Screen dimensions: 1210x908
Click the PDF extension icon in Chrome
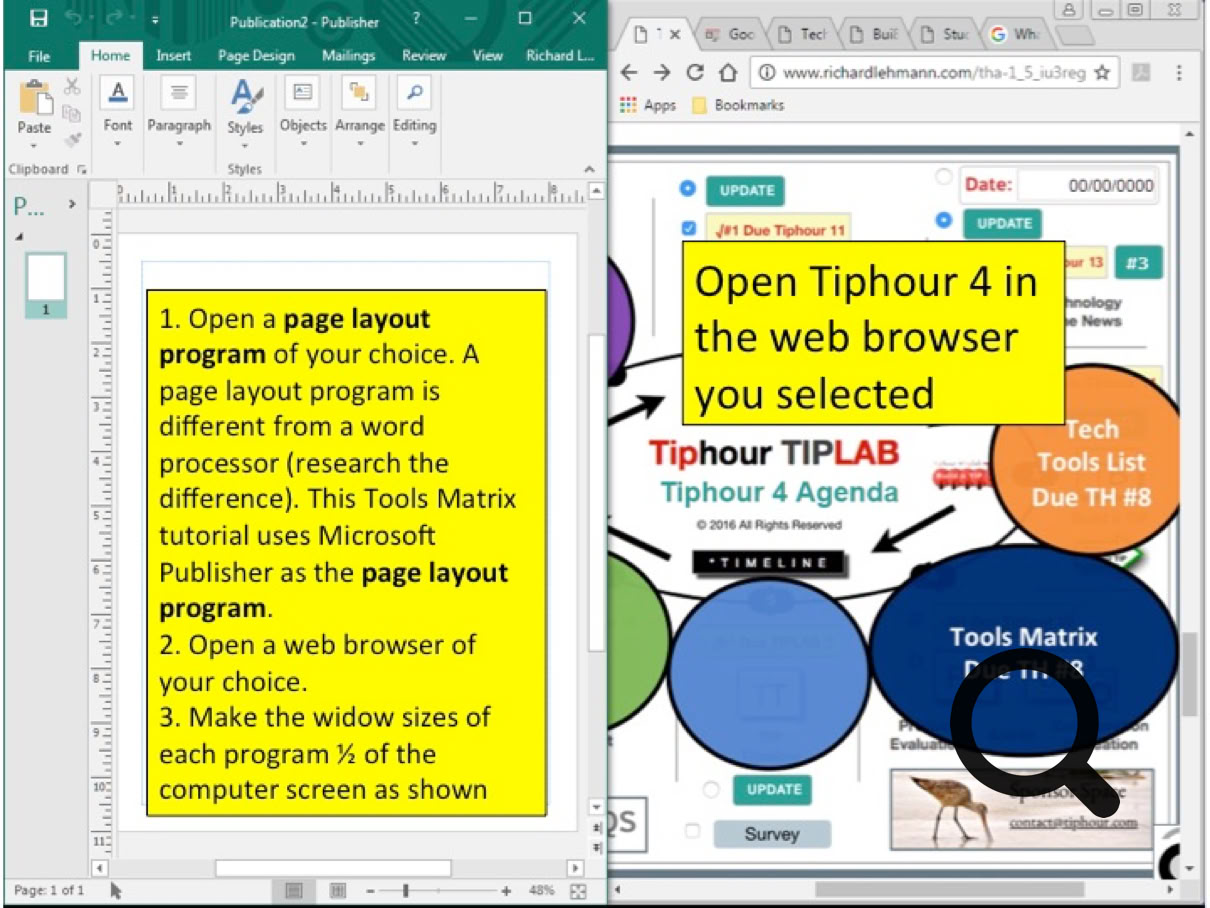pyautogui.click(x=1141, y=73)
